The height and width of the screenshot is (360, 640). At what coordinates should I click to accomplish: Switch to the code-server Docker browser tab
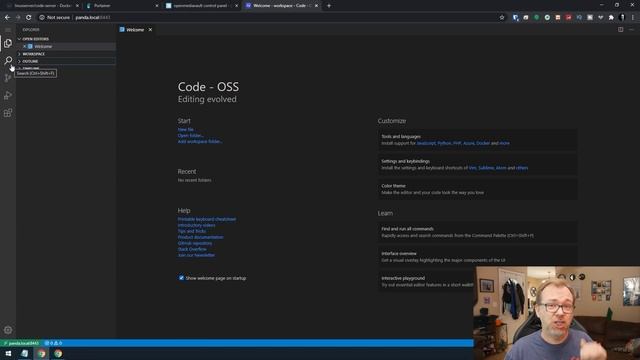(x=42, y=6)
